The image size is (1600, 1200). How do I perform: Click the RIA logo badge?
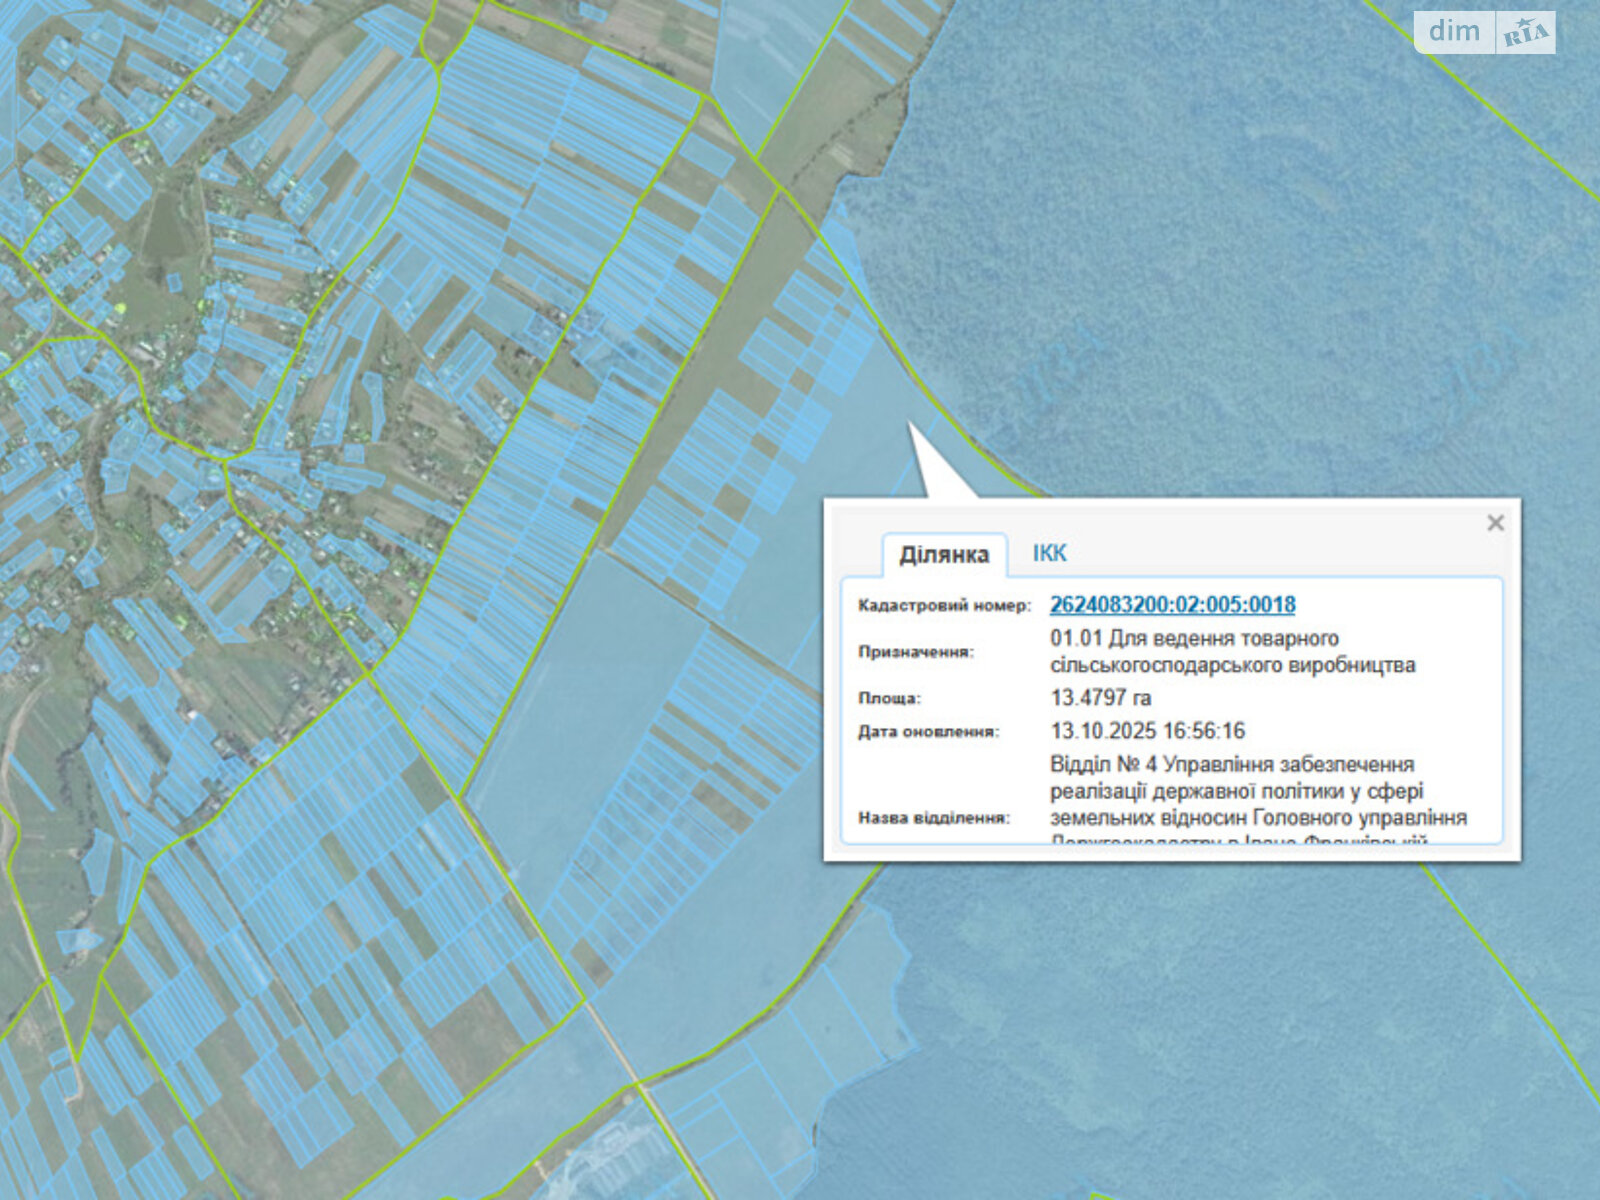click(x=1526, y=34)
